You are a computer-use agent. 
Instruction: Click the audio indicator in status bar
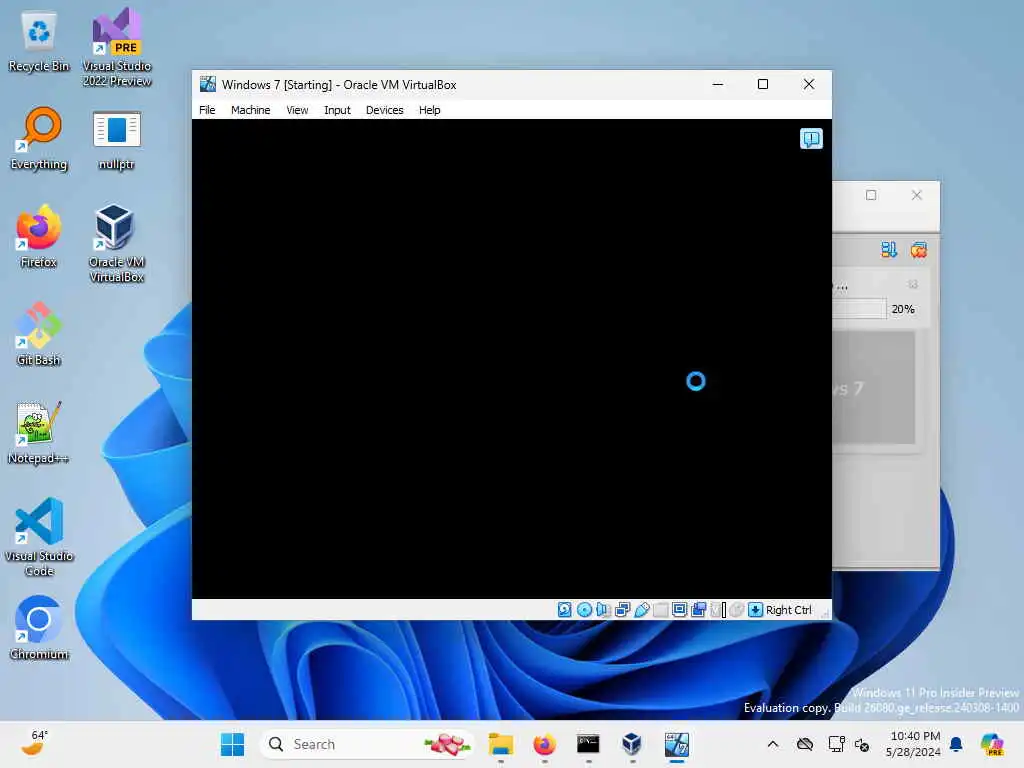[603, 610]
